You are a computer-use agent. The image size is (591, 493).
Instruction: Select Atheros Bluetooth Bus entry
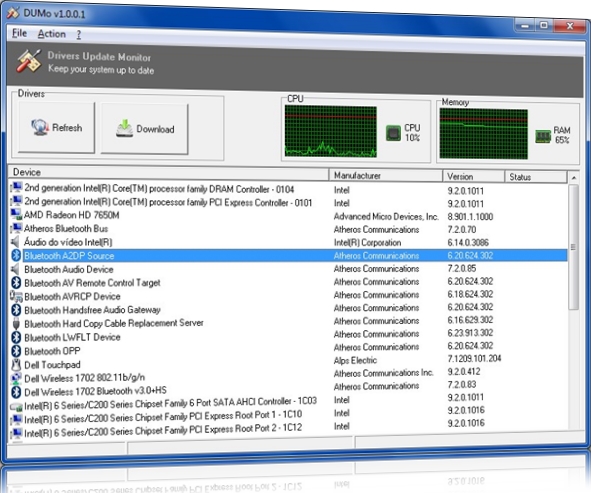tap(66, 228)
